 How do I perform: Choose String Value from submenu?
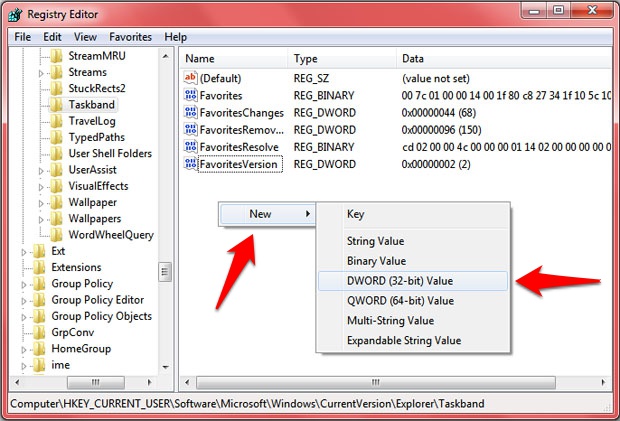click(413, 241)
